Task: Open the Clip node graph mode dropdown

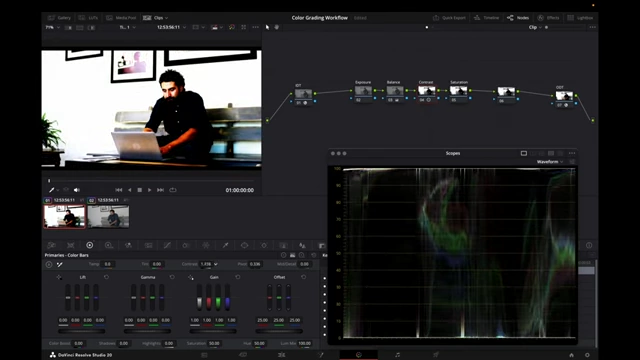Action: pyautogui.click(x=535, y=27)
